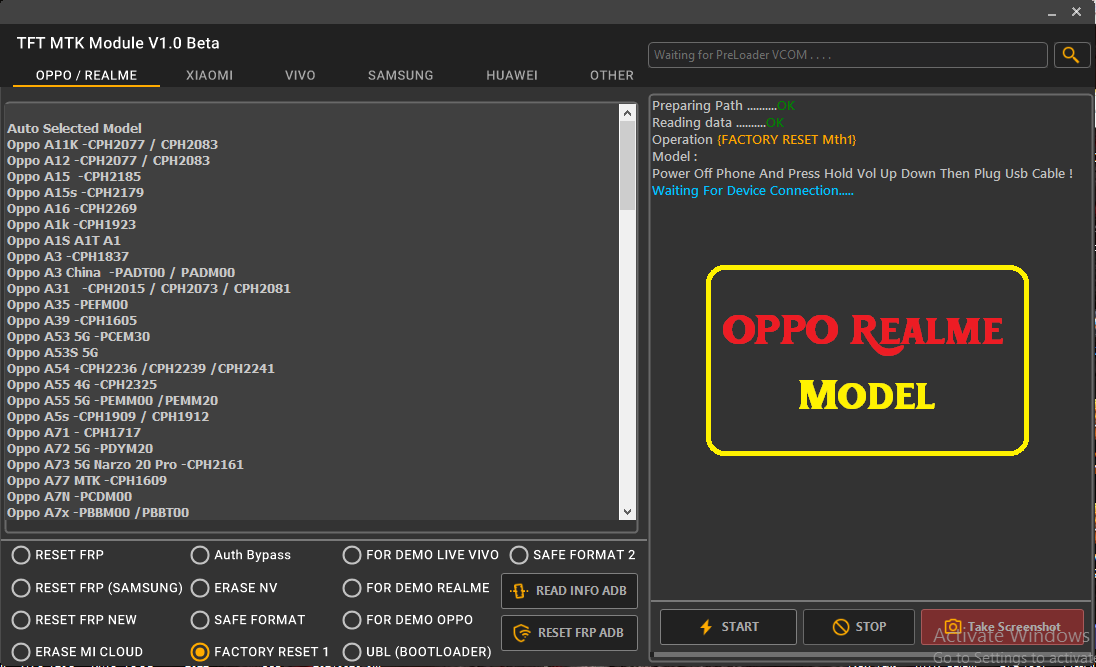Minimize the TFT MTK Module window

[1051, 13]
